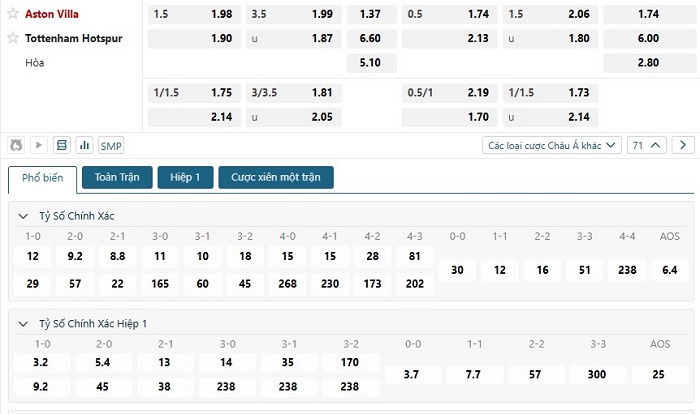The width and height of the screenshot is (700, 414).
Task: Open the 'Các loại cược Châu Á khác' dropdown
Action: tap(552, 145)
